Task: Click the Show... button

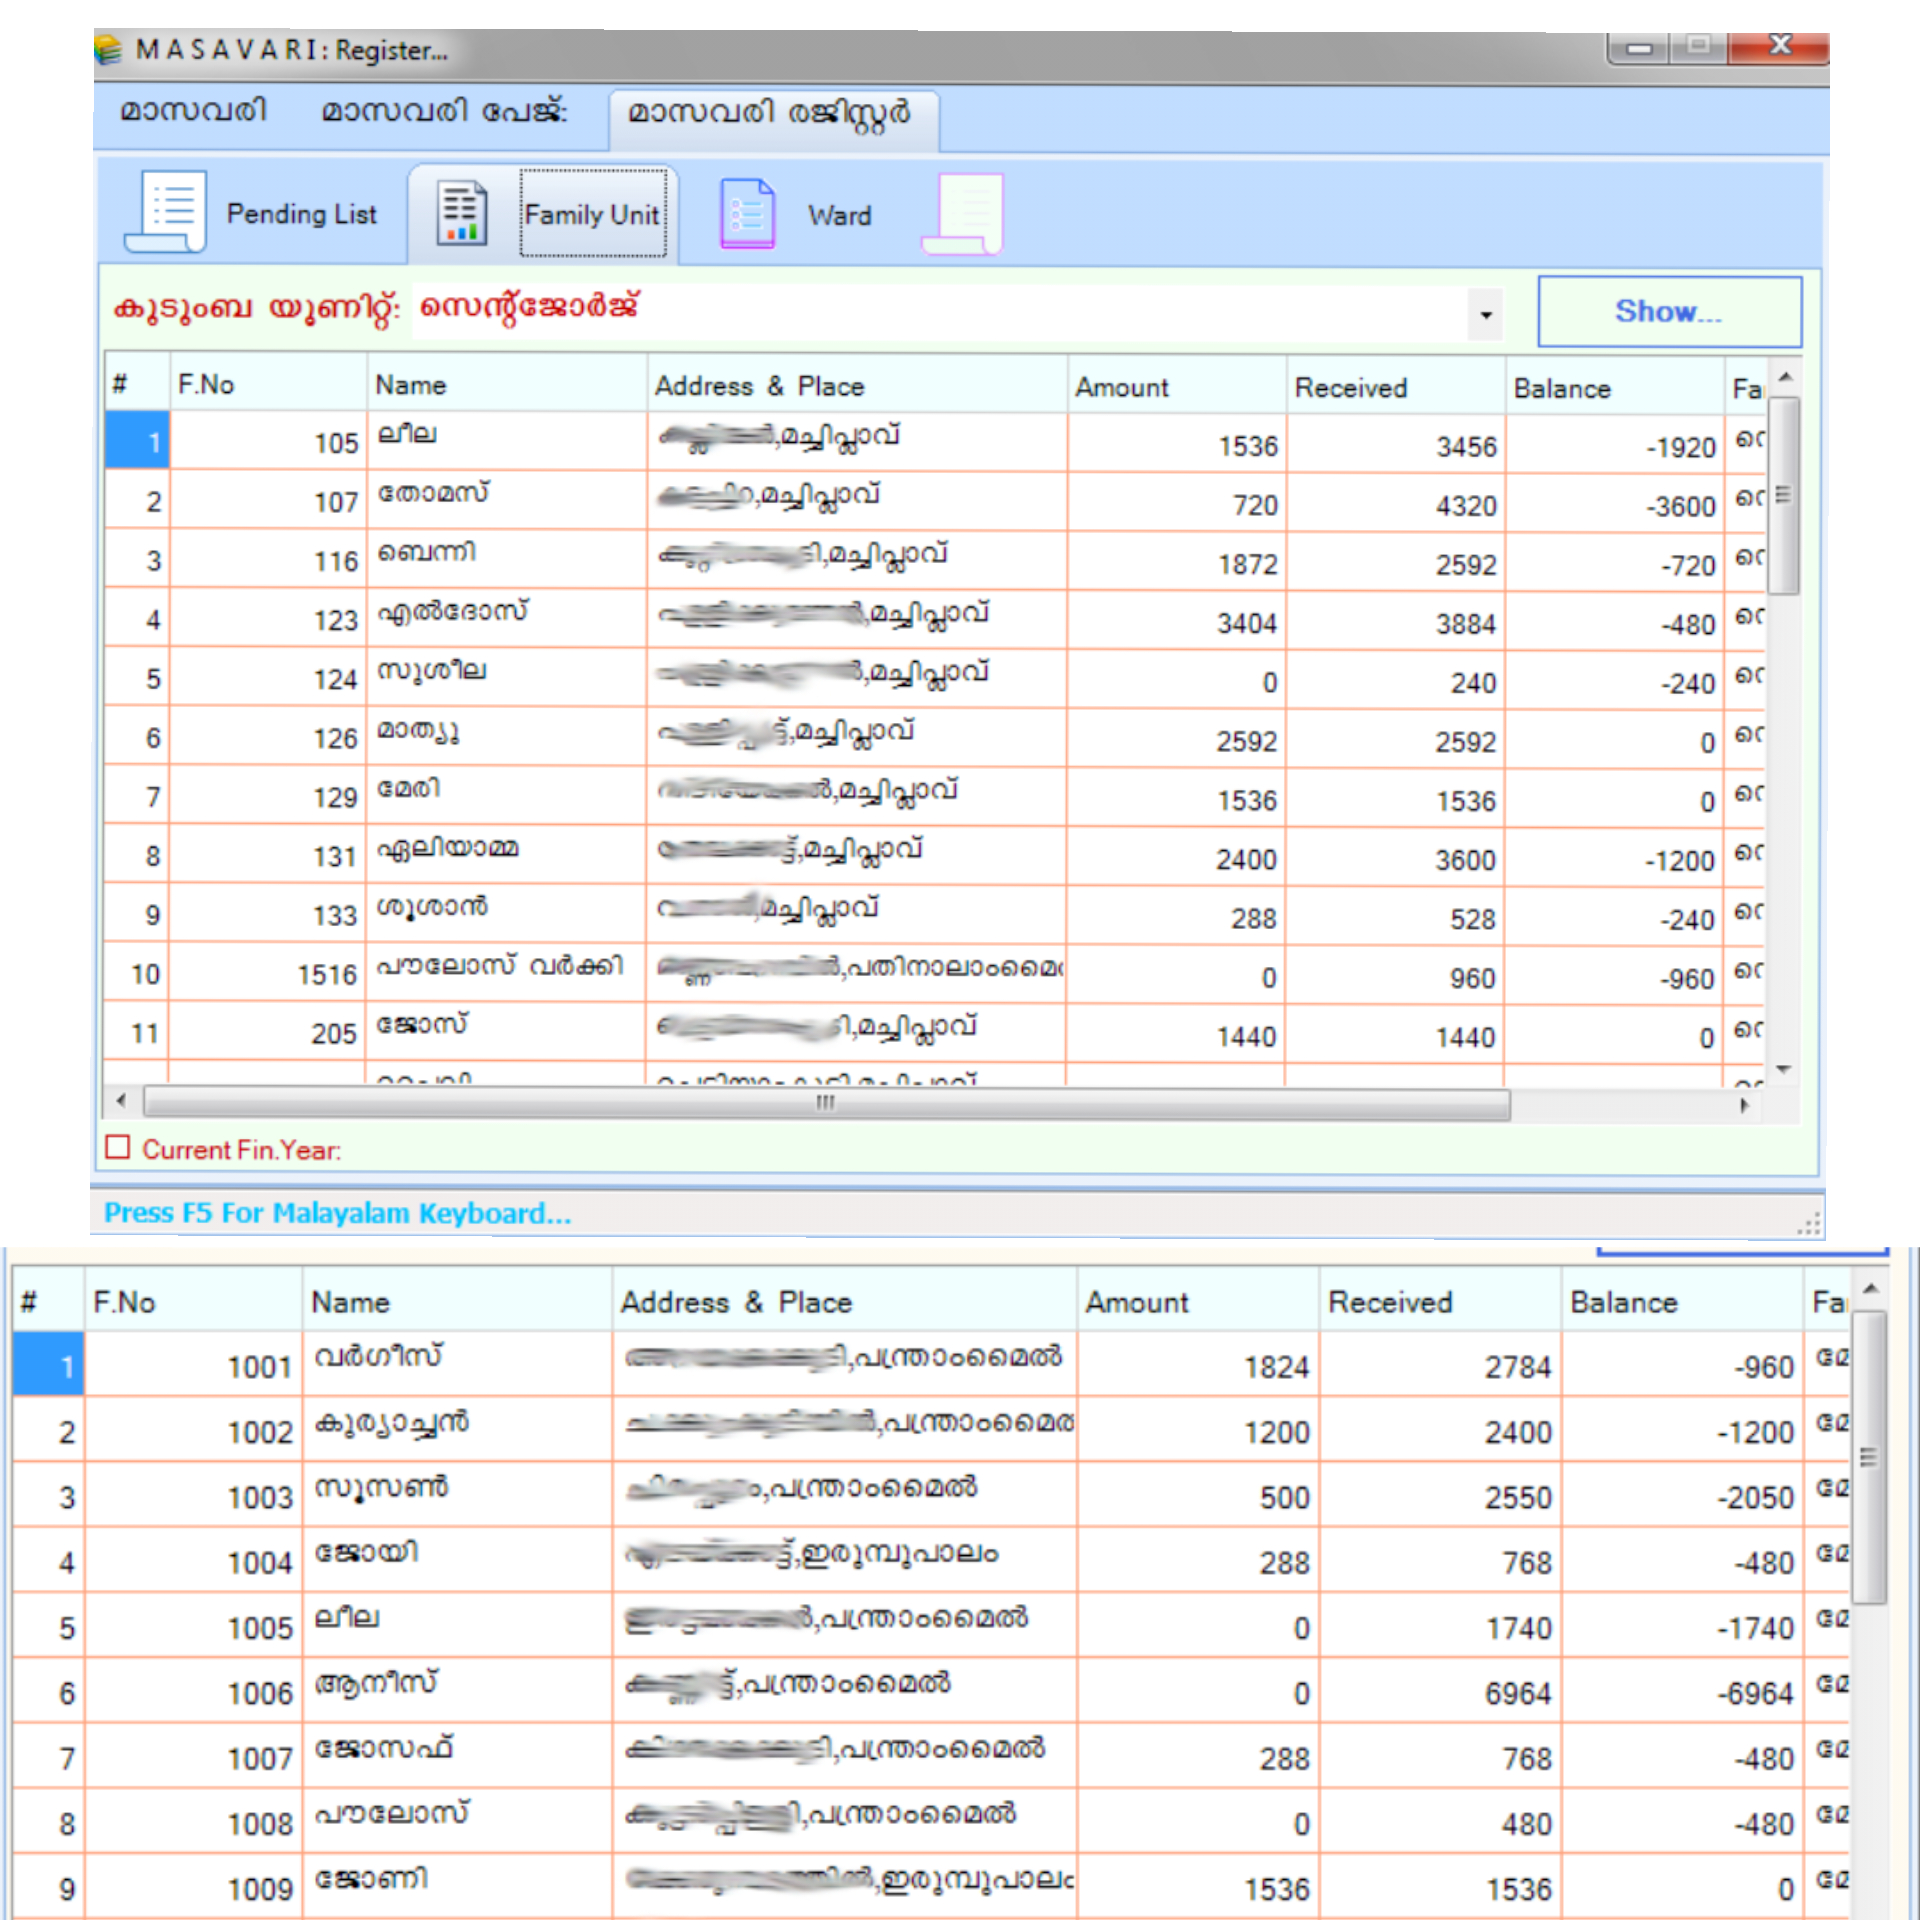Action: (1668, 311)
